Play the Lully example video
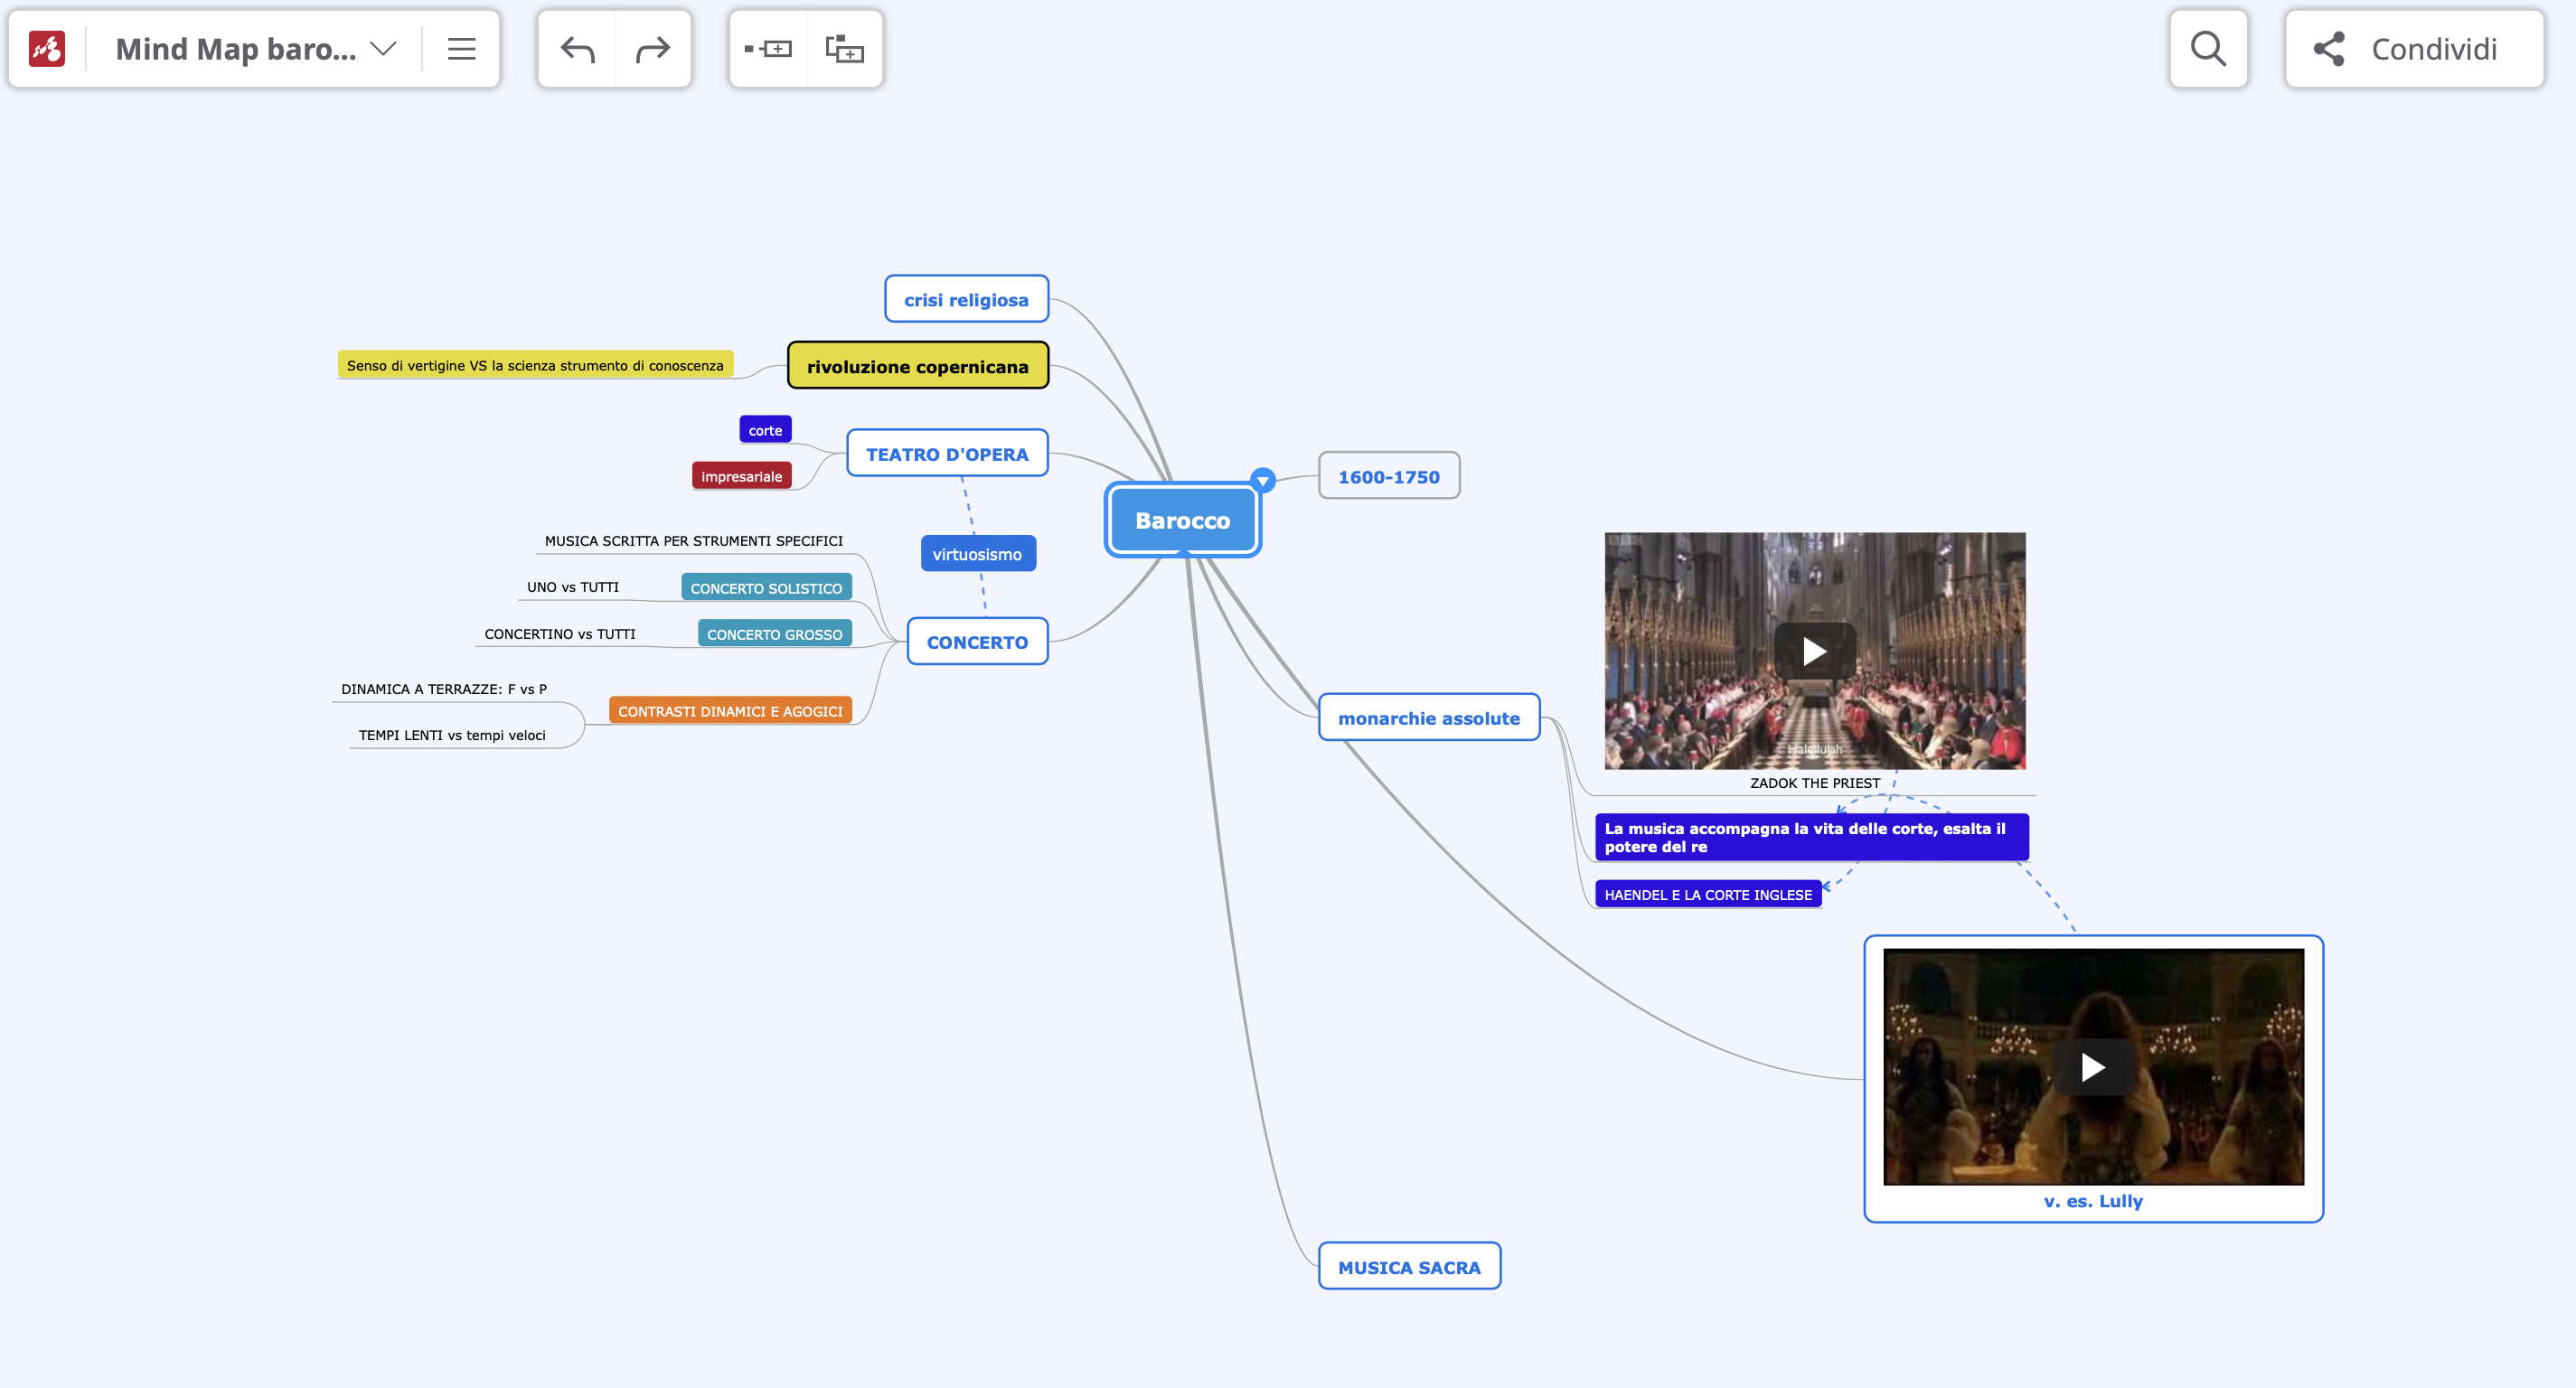The image size is (2576, 1388). click(2093, 1067)
